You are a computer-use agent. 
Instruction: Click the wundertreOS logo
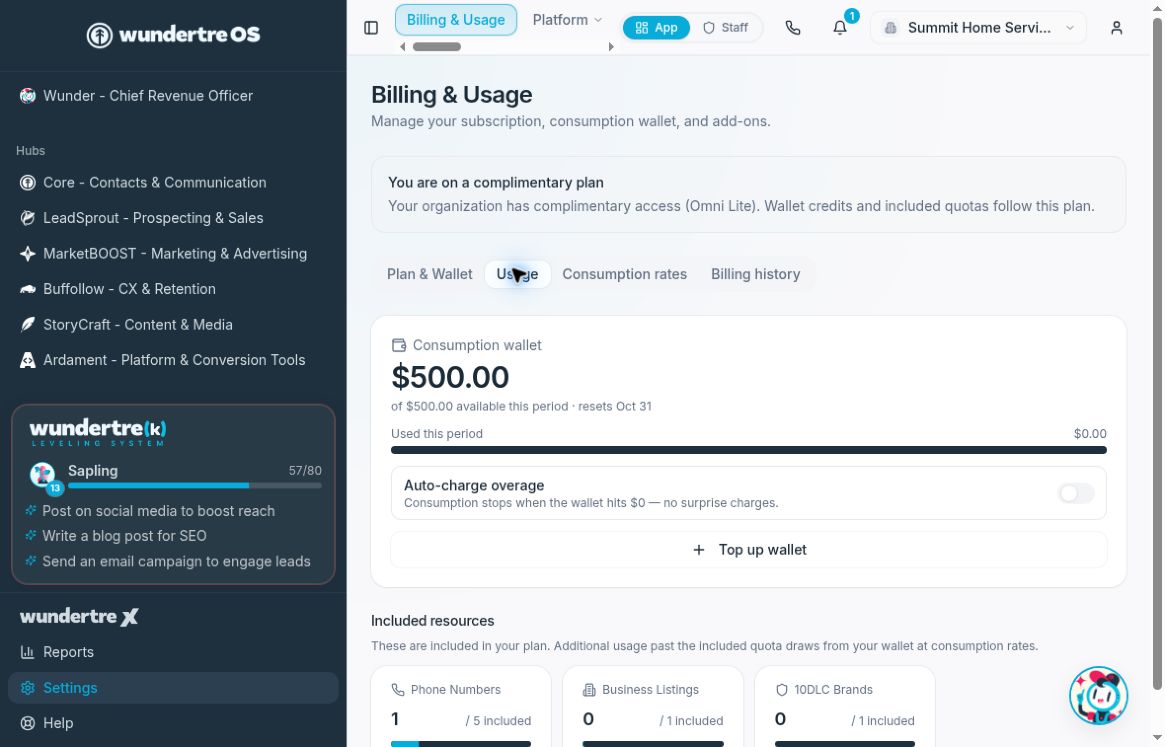(173, 34)
